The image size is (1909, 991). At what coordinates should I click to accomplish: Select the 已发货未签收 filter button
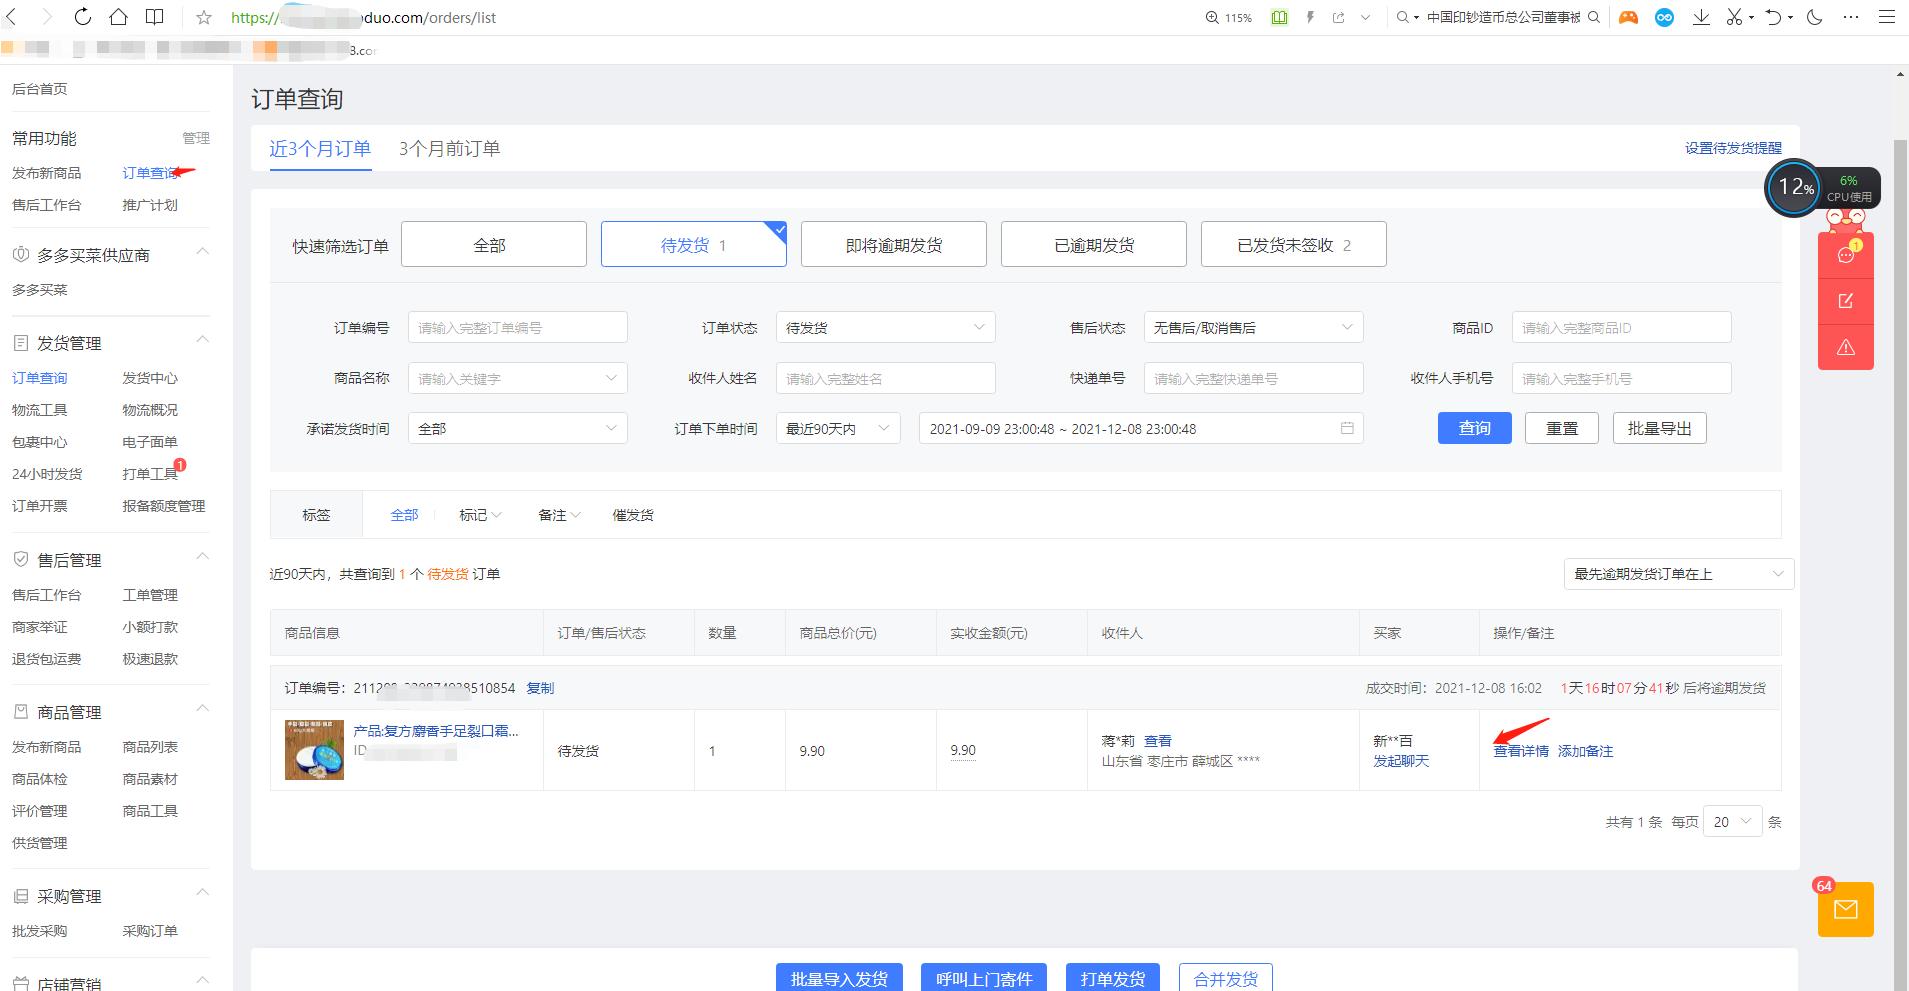(x=1293, y=243)
